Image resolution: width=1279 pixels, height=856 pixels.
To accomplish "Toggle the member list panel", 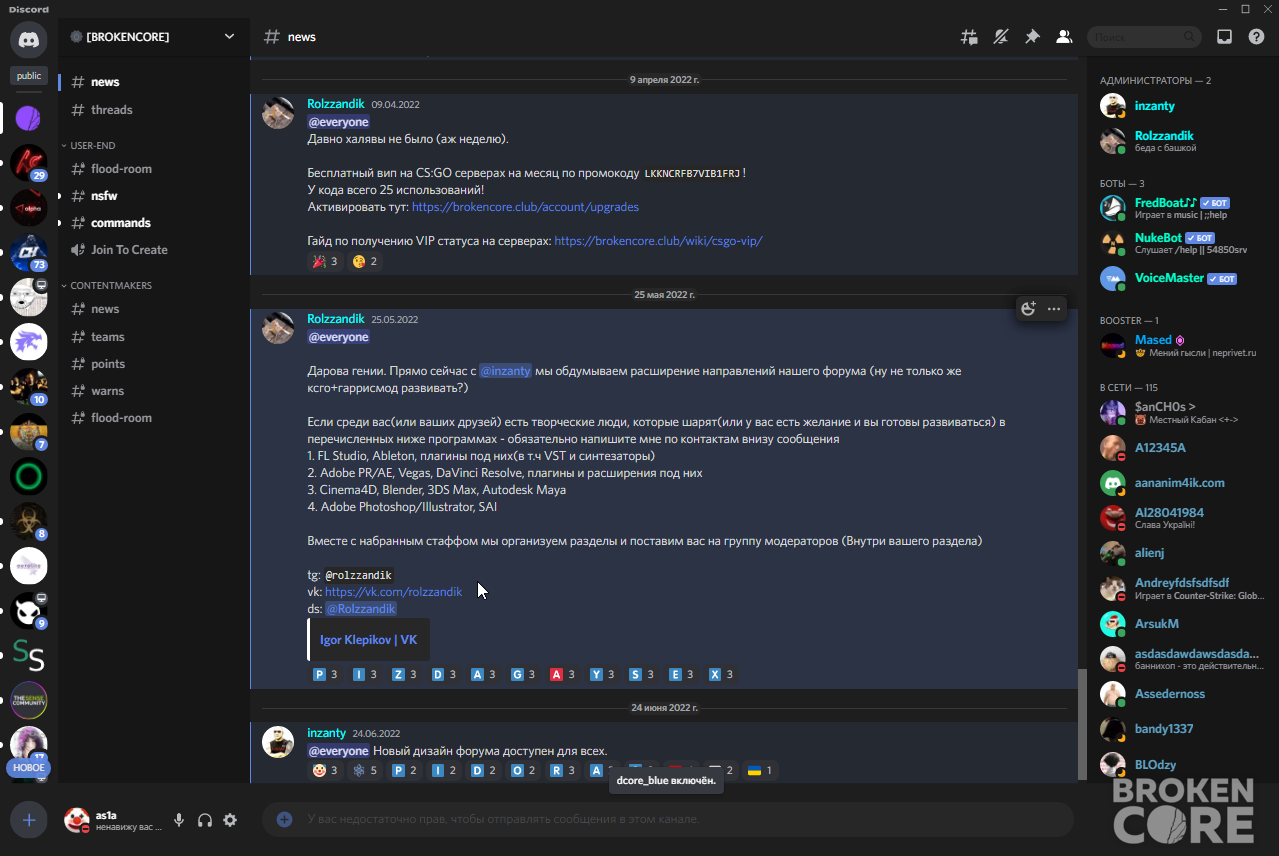I will coord(1064,37).
